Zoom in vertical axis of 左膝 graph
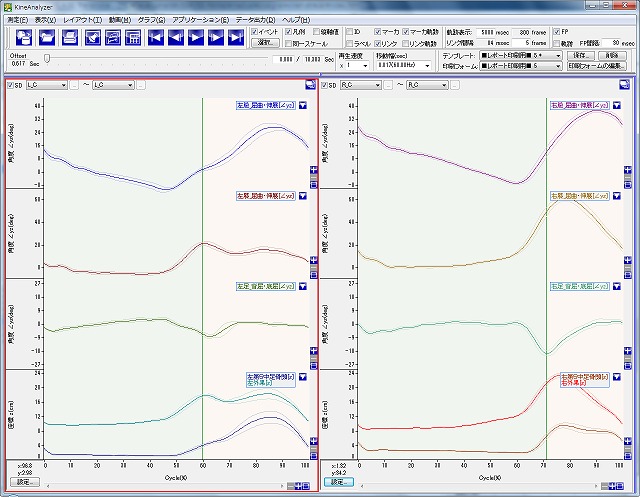640x497 pixels. point(313,260)
